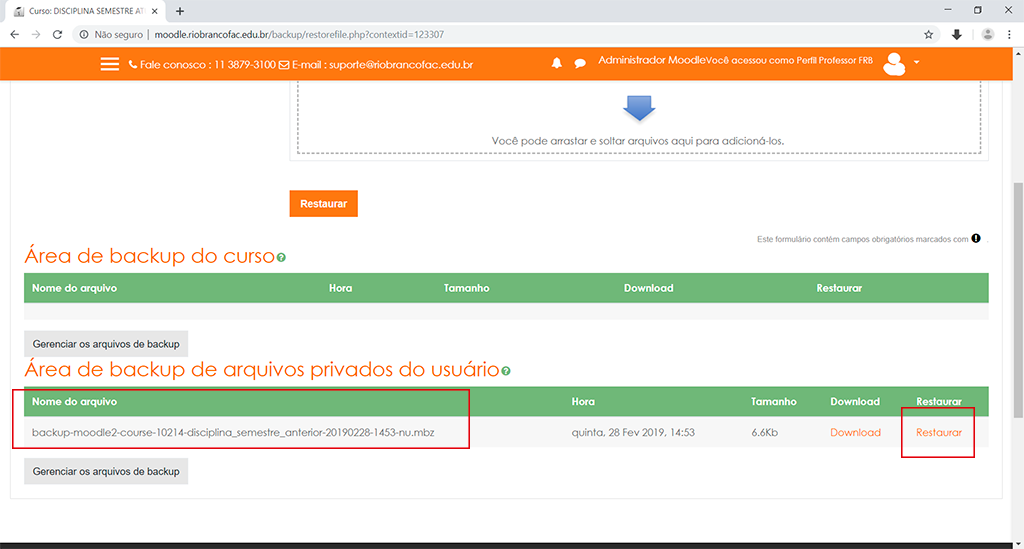
Task: Open the browser downloads icon
Action: pyautogui.click(x=957, y=35)
